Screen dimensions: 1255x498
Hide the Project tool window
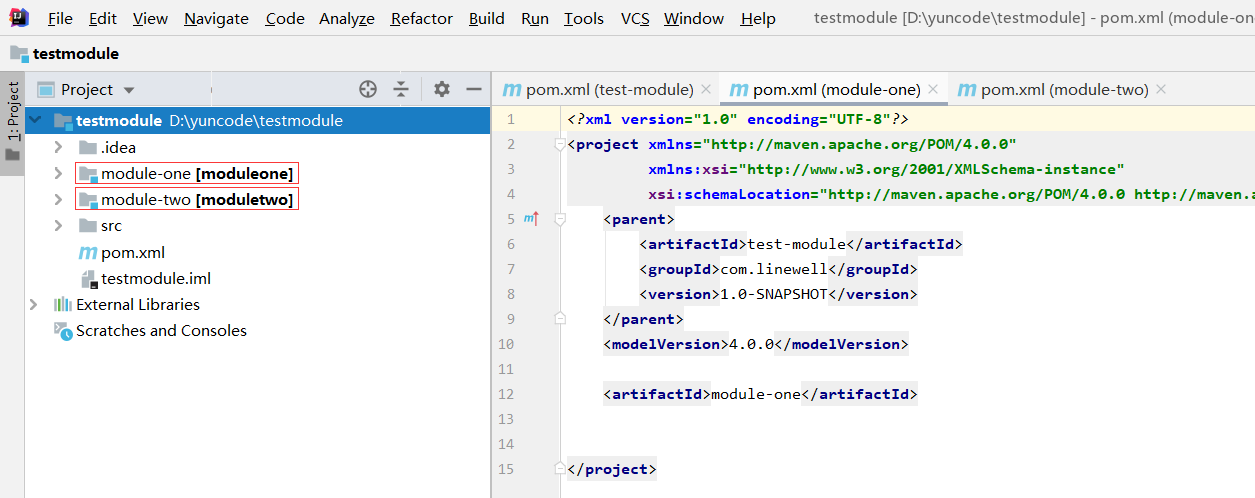click(474, 89)
